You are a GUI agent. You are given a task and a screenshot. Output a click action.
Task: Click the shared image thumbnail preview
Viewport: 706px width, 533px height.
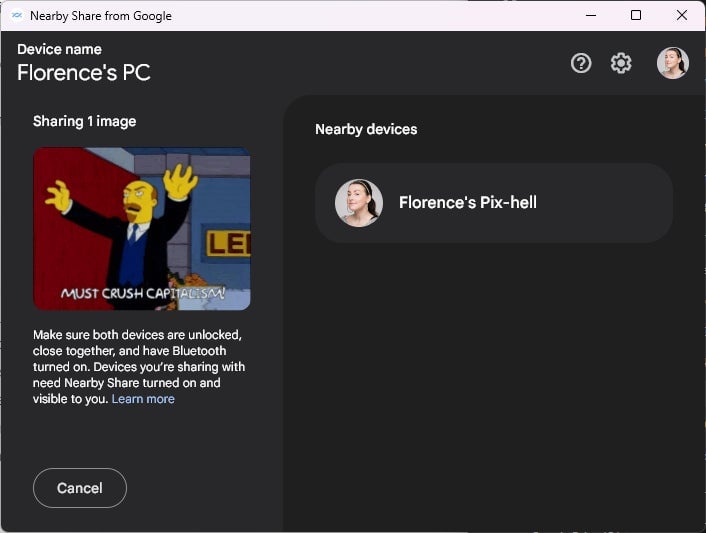(x=142, y=229)
